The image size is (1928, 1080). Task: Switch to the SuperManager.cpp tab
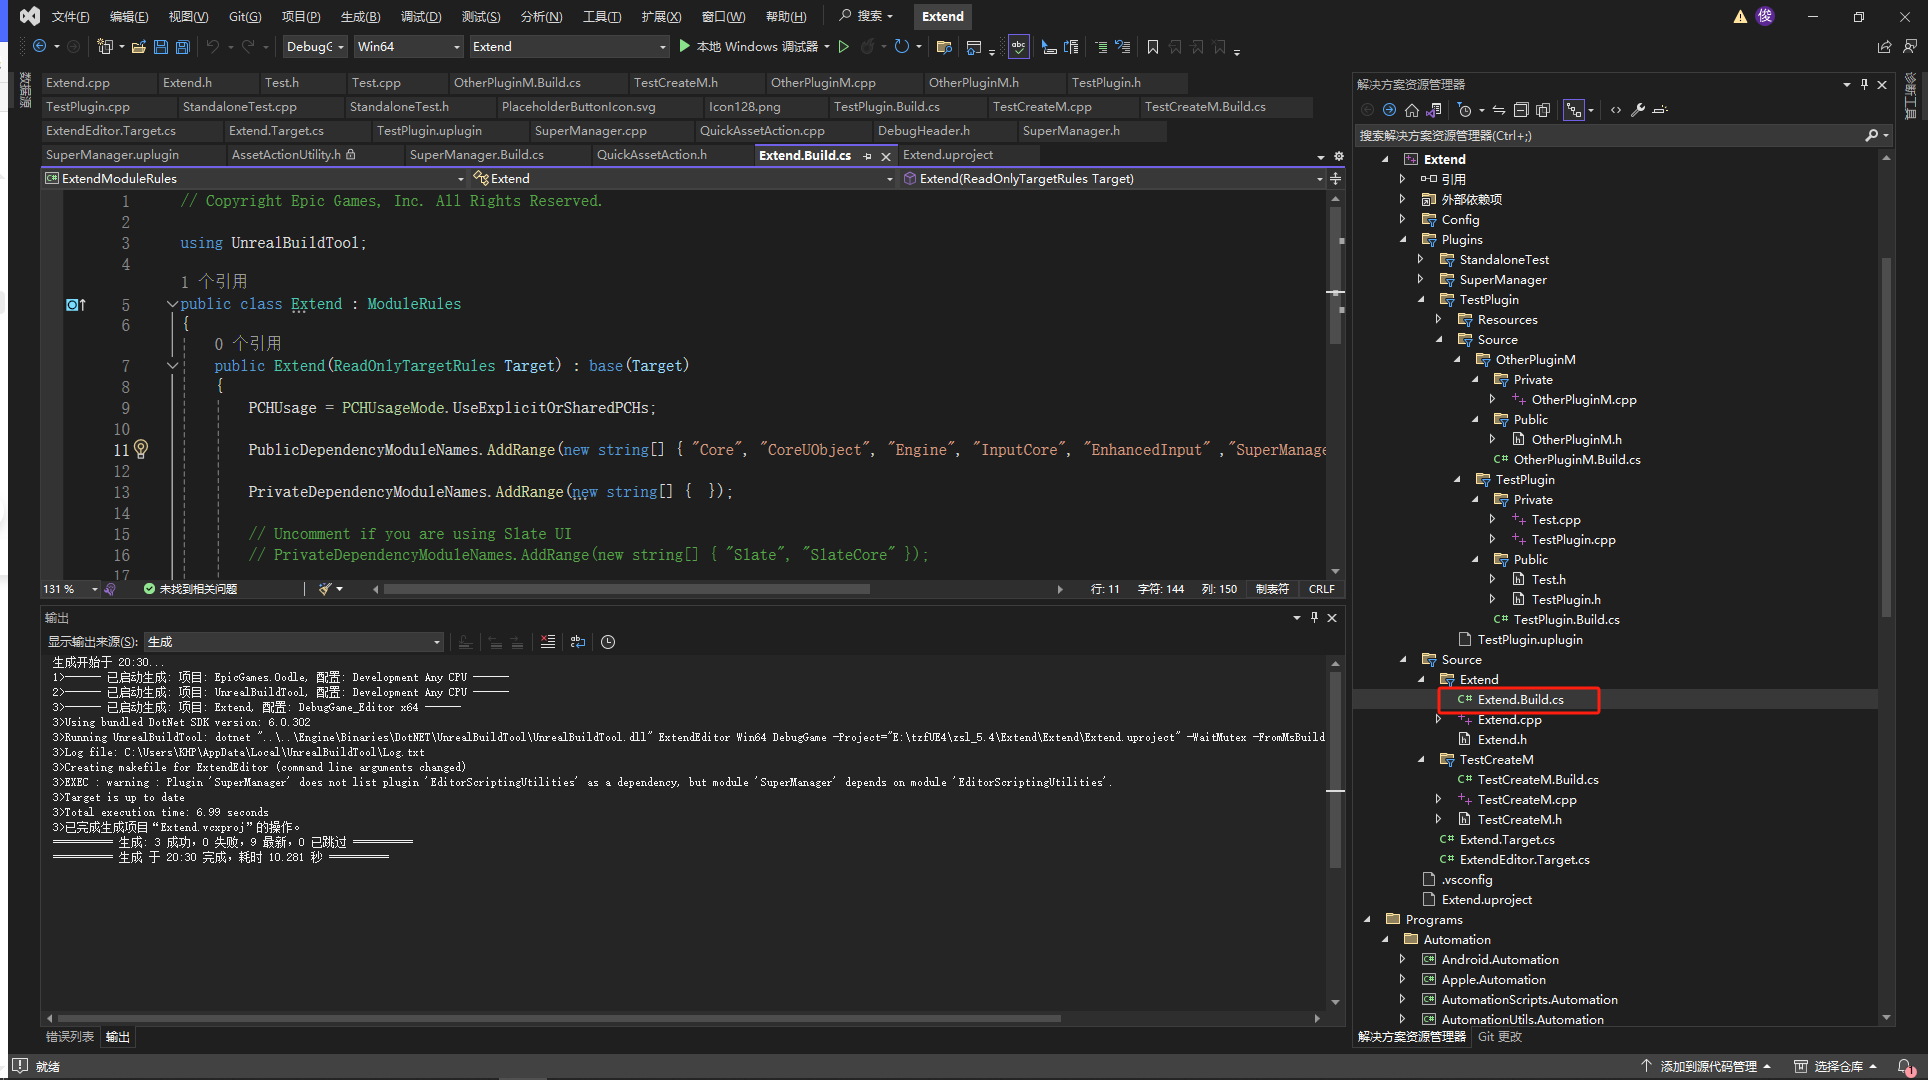tap(590, 131)
